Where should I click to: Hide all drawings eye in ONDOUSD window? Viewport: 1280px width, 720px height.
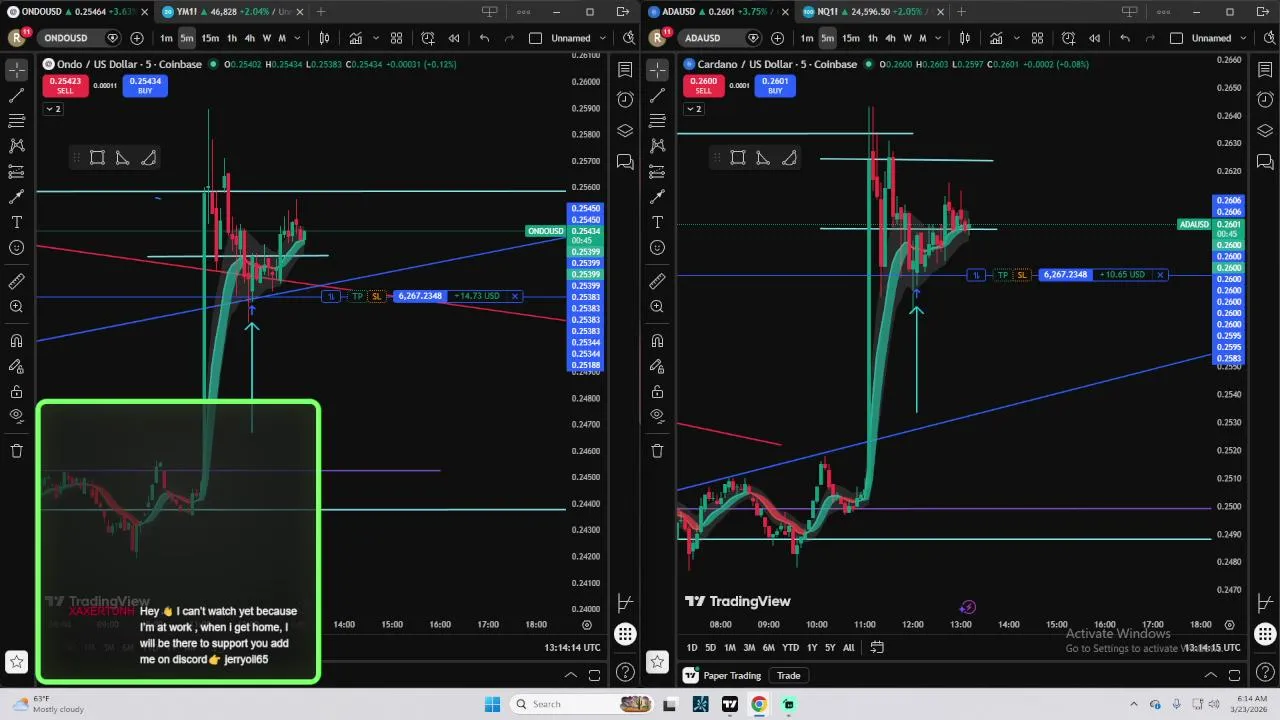click(16, 416)
